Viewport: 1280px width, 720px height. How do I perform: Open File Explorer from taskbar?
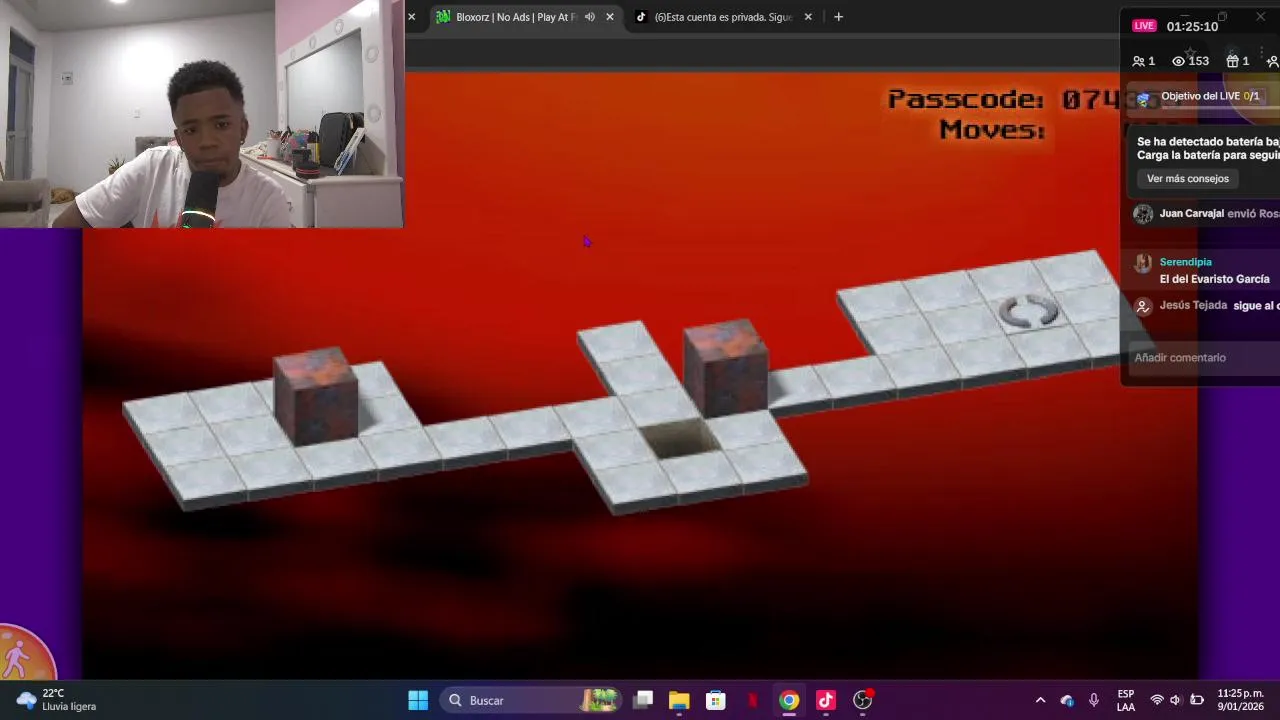(x=679, y=700)
